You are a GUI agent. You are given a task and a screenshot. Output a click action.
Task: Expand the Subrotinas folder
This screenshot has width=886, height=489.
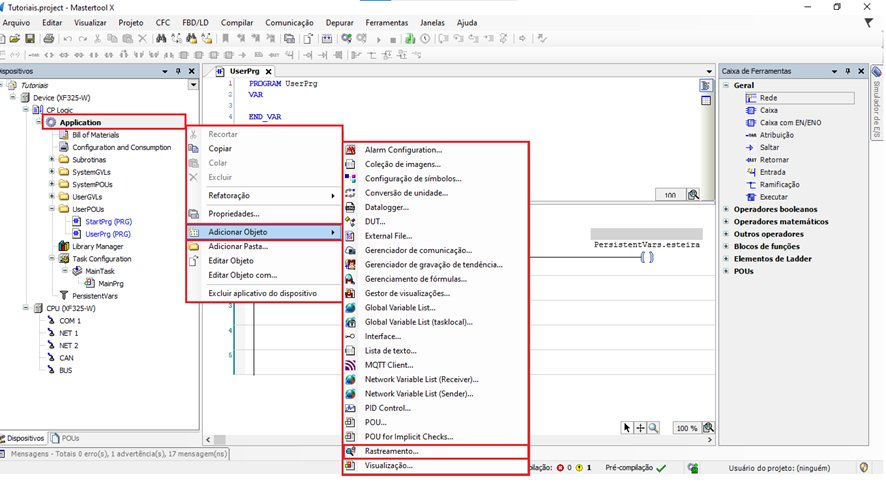[x=52, y=159]
